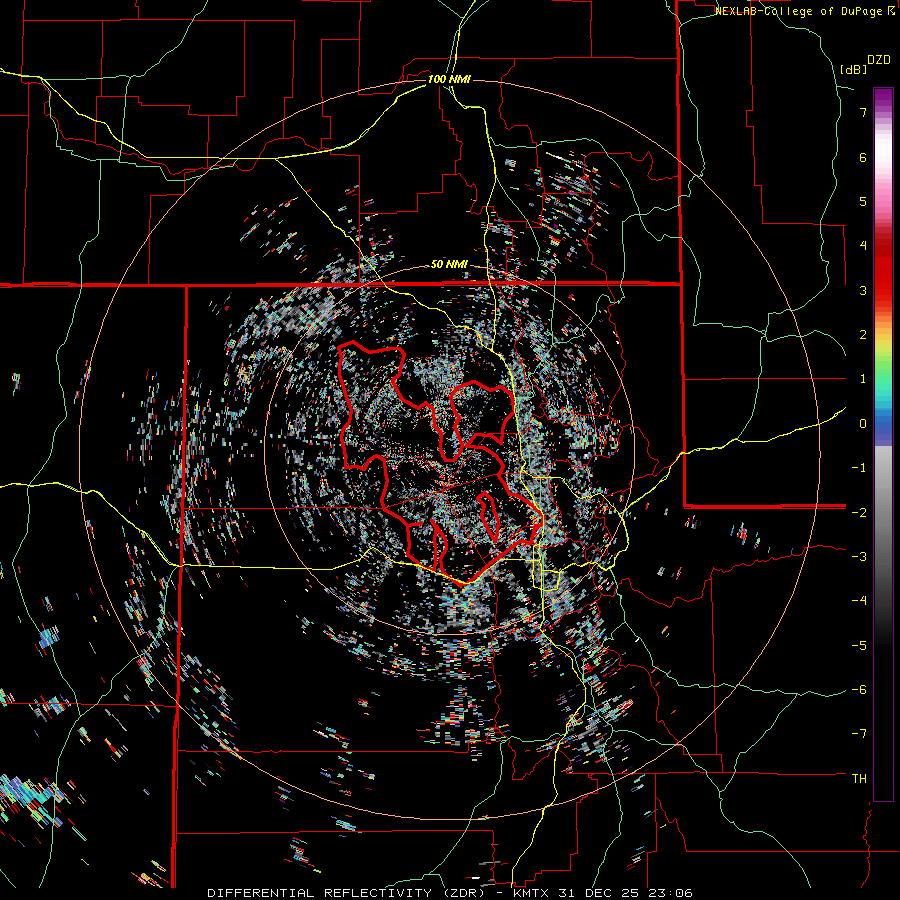Viewport: 900px width, 900px height.
Task: Click the "NEXLAB-College of DuPage" credit text
Action: pyautogui.click(x=800, y=11)
